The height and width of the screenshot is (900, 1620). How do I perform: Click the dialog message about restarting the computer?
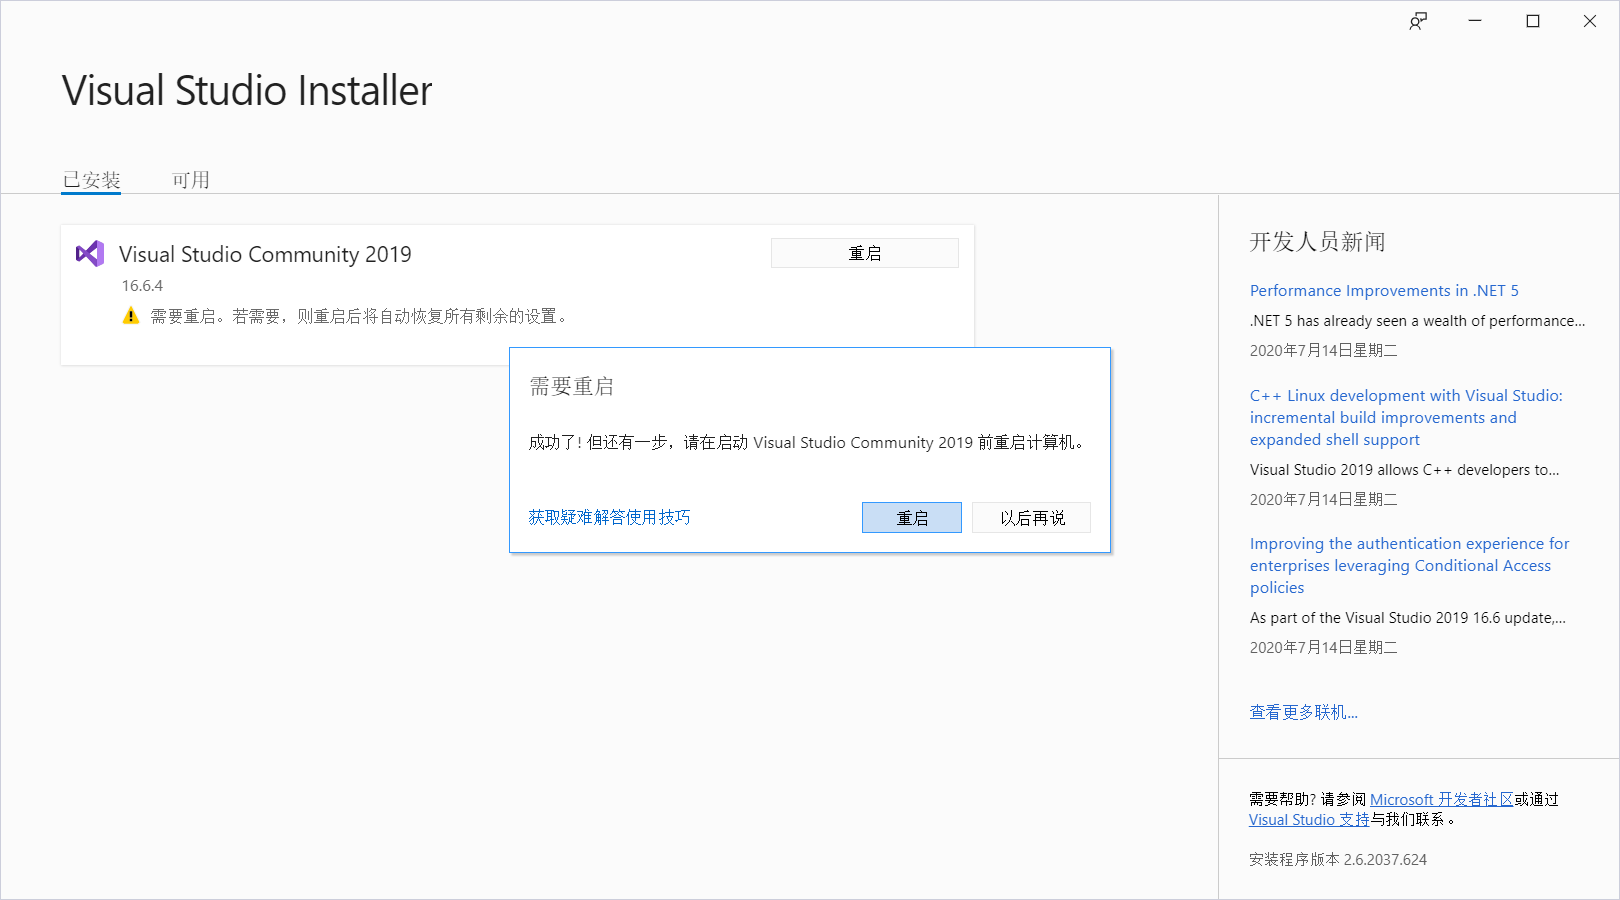pos(807,442)
